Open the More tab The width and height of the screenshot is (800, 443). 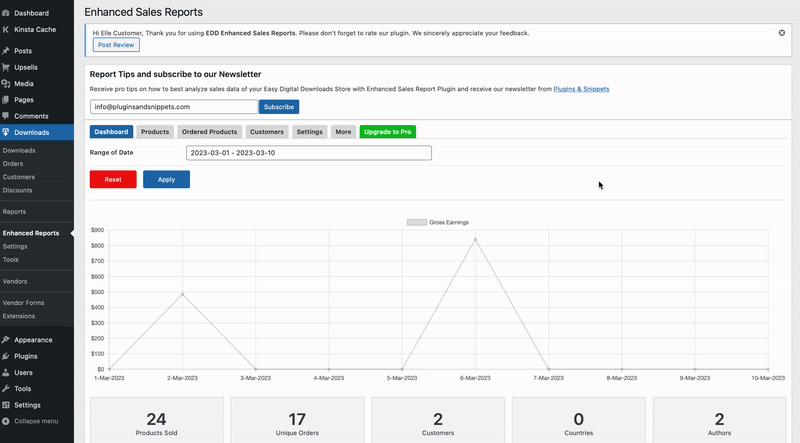(x=343, y=132)
